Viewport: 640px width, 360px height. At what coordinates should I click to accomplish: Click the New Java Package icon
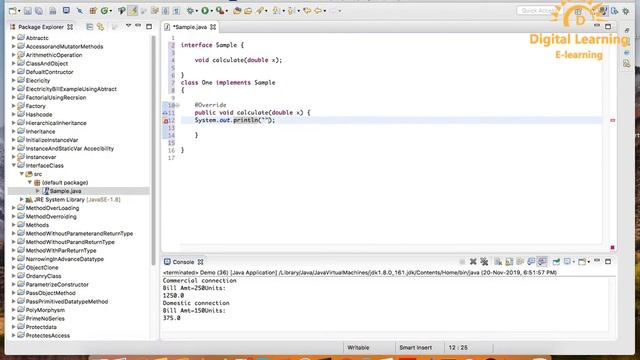tap(93, 11)
